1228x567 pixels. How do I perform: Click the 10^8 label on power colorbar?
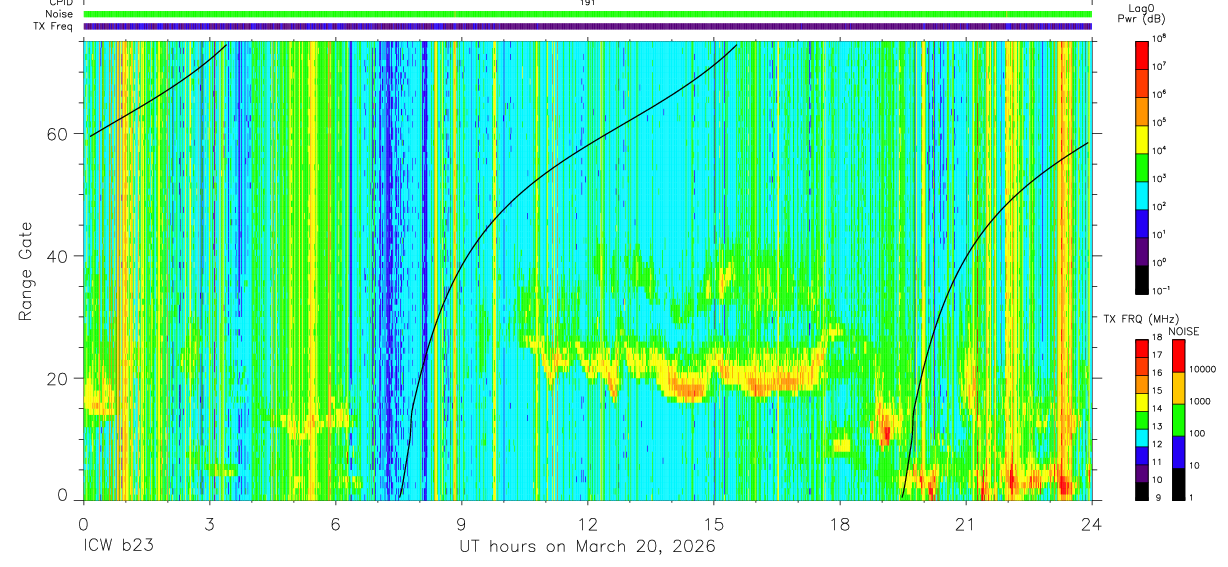click(1161, 38)
